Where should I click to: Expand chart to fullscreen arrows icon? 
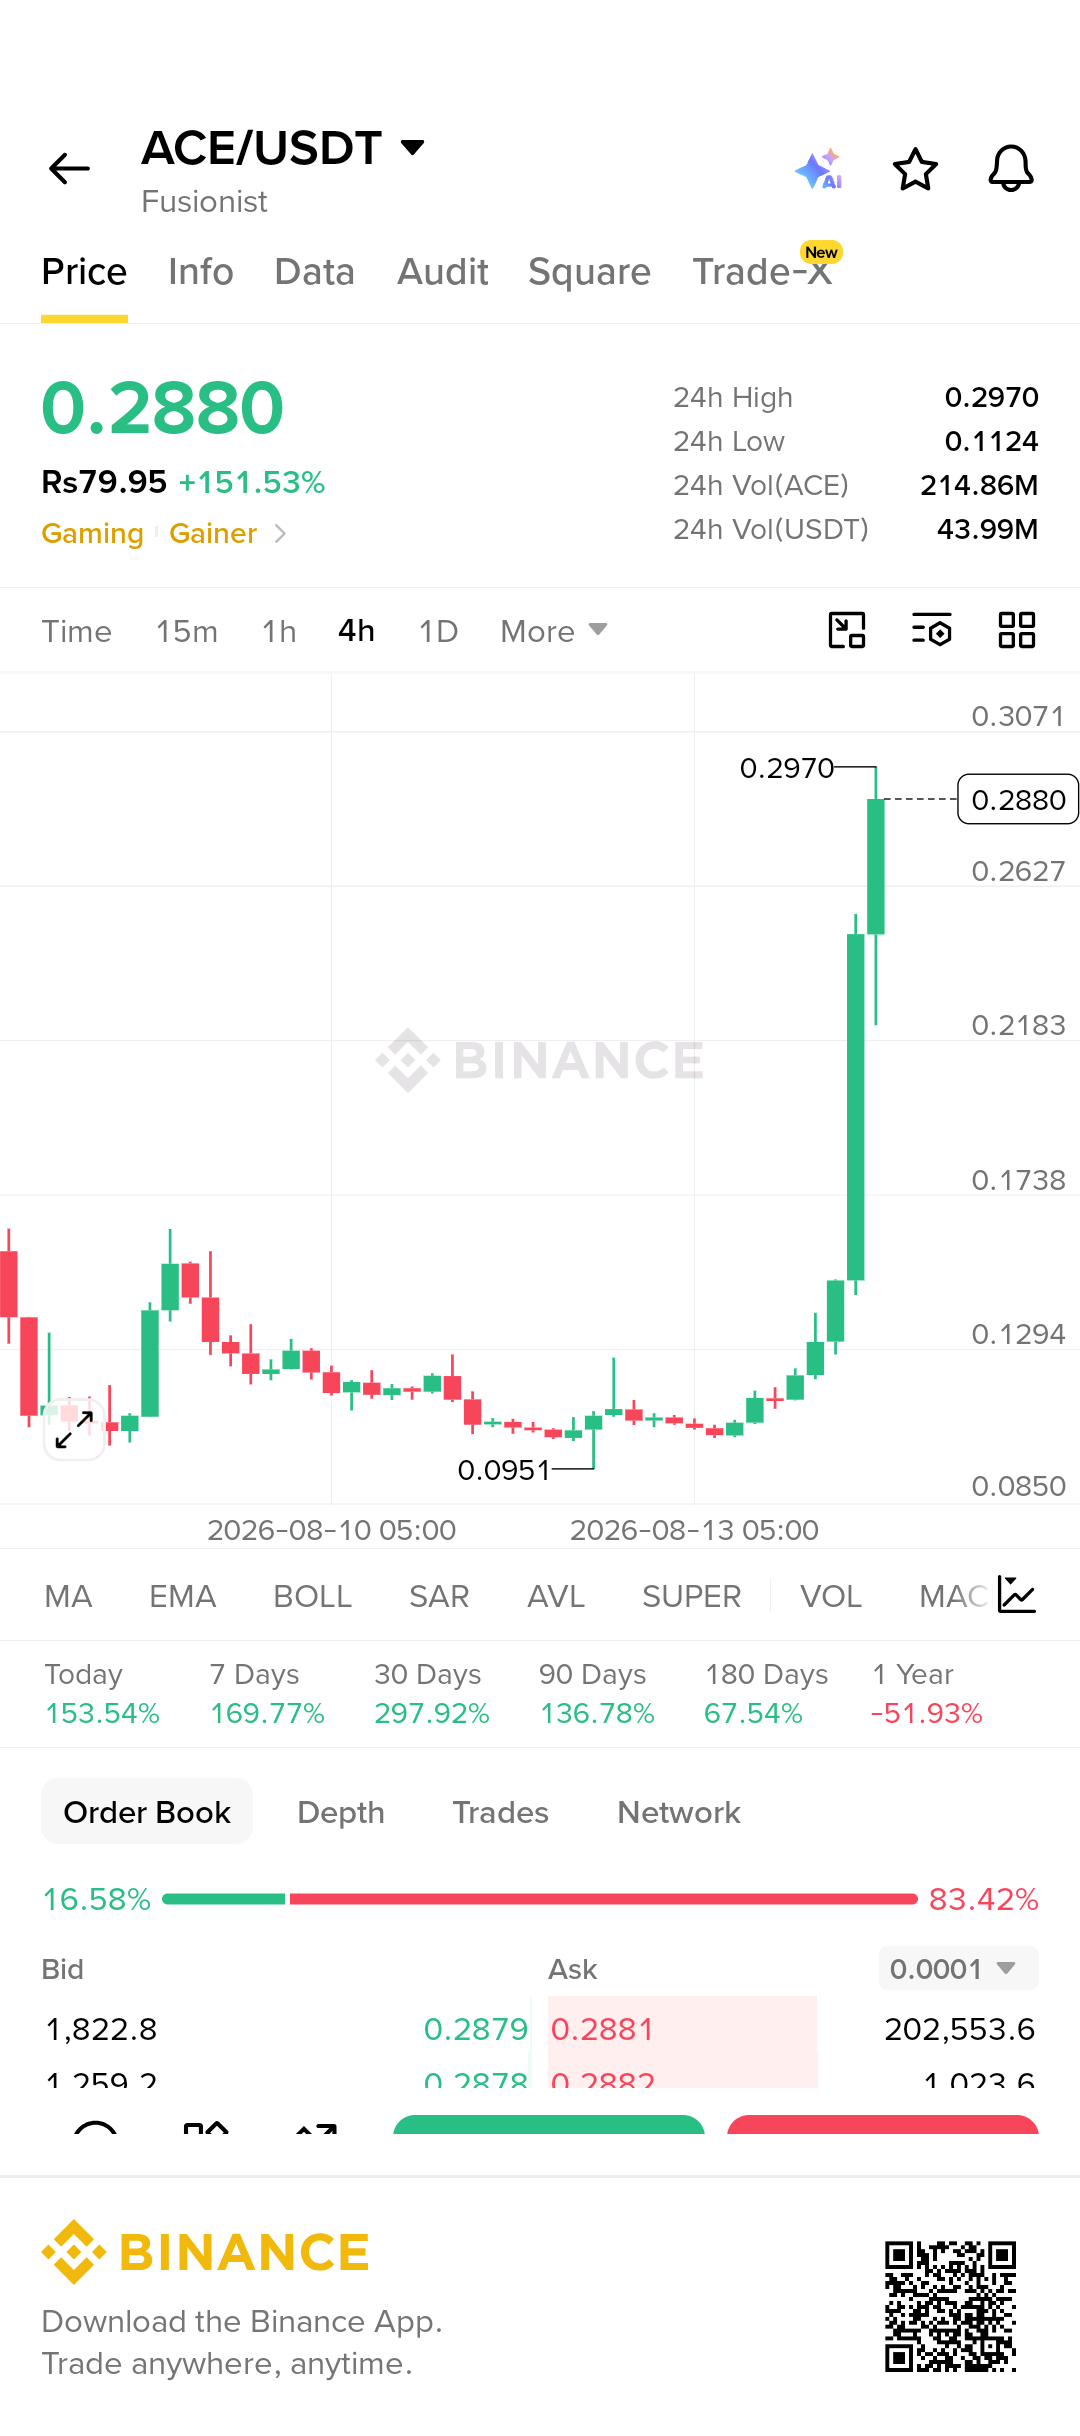click(x=74, y=1430)
